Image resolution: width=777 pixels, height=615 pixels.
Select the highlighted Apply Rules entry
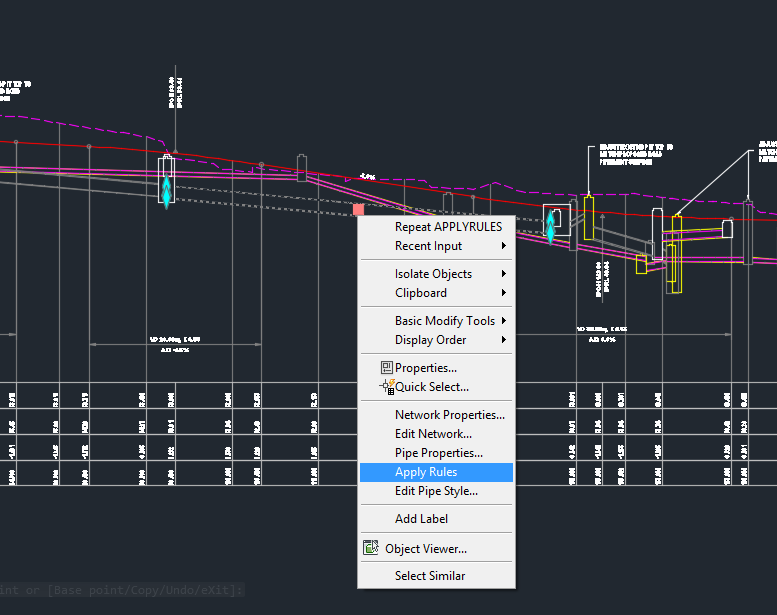pos(436,472)
